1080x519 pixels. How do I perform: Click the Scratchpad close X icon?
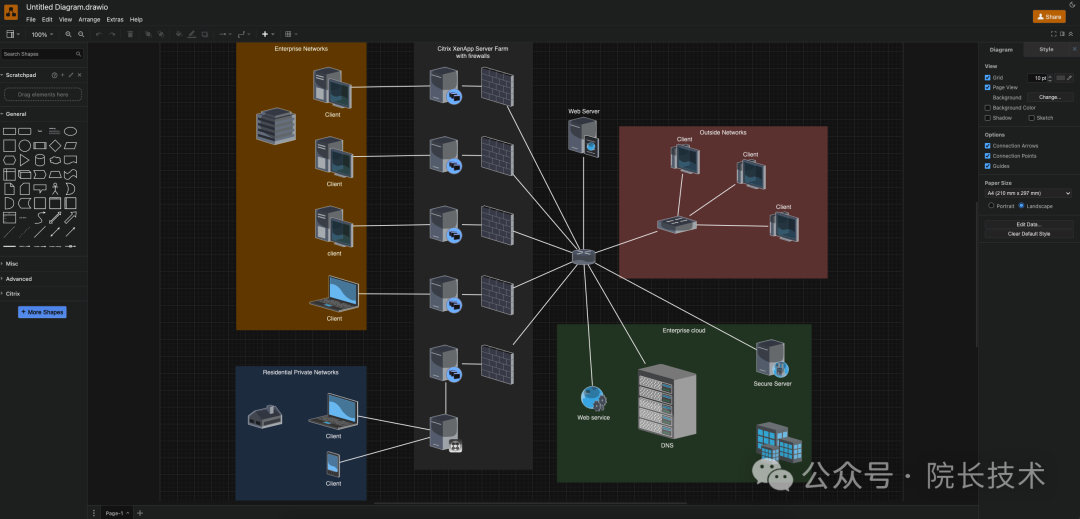[x=79, y=75]
